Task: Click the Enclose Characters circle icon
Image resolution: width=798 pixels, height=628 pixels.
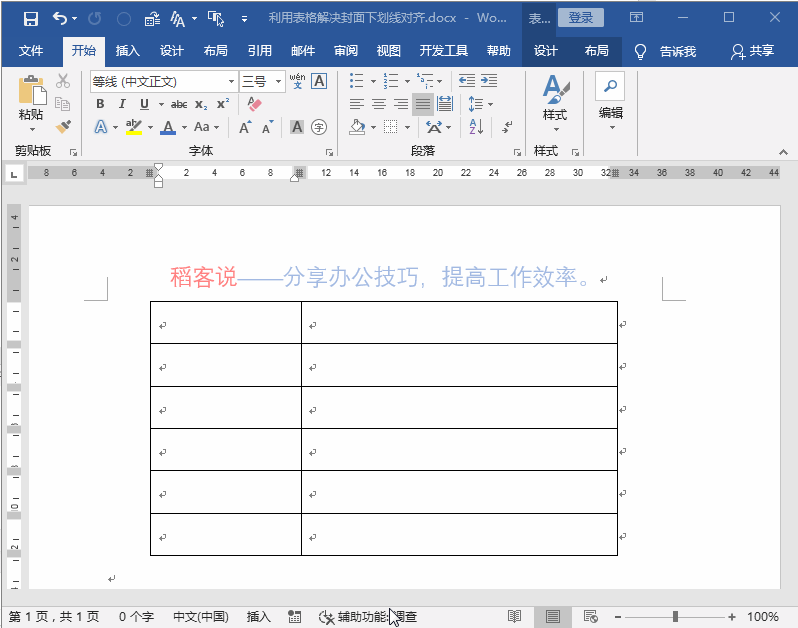Action: coord(319,127)
